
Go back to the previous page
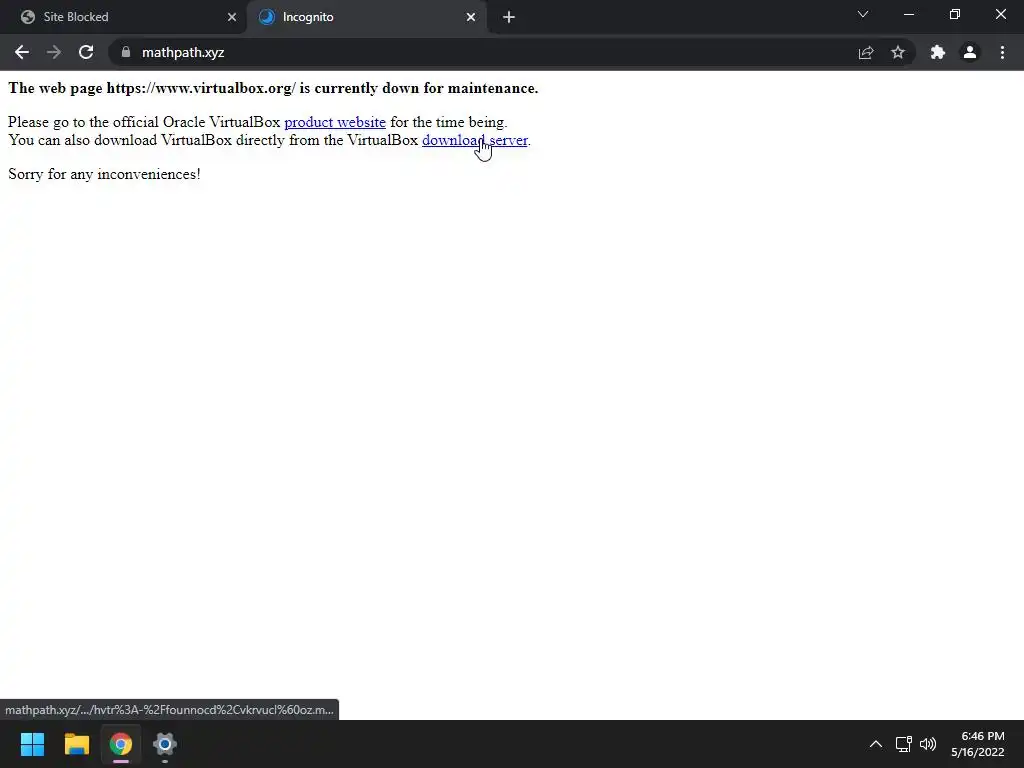pos(22,52)
